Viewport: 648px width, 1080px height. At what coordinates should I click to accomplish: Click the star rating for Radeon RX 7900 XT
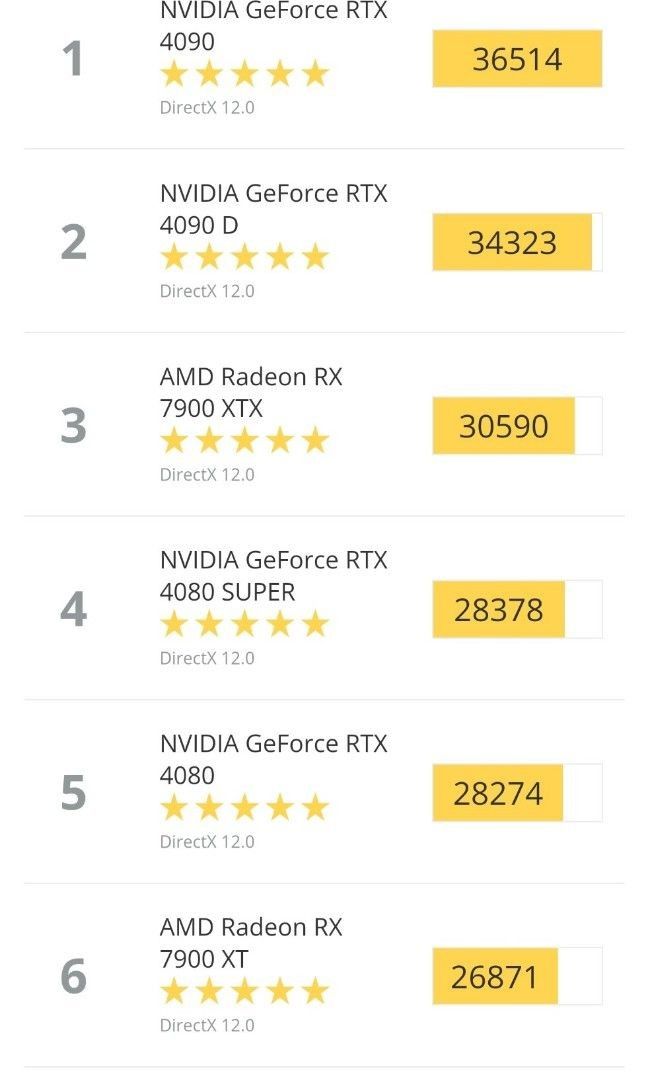243,990
